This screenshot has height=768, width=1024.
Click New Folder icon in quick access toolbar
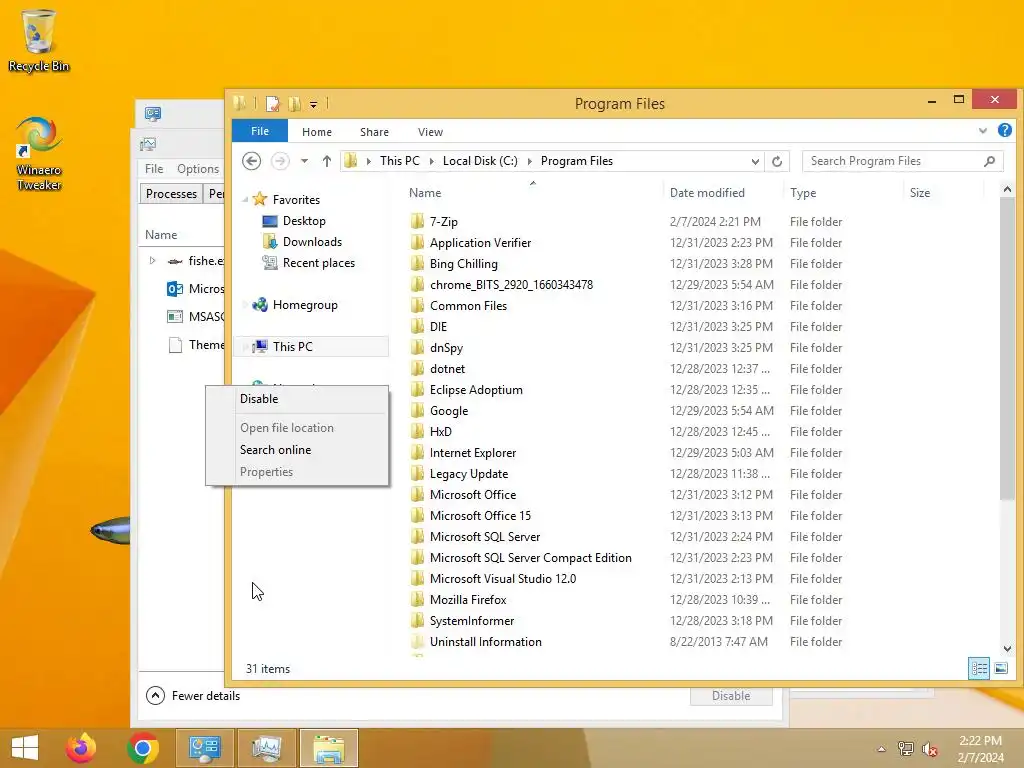pyautogui.click(x=295, y=103)
